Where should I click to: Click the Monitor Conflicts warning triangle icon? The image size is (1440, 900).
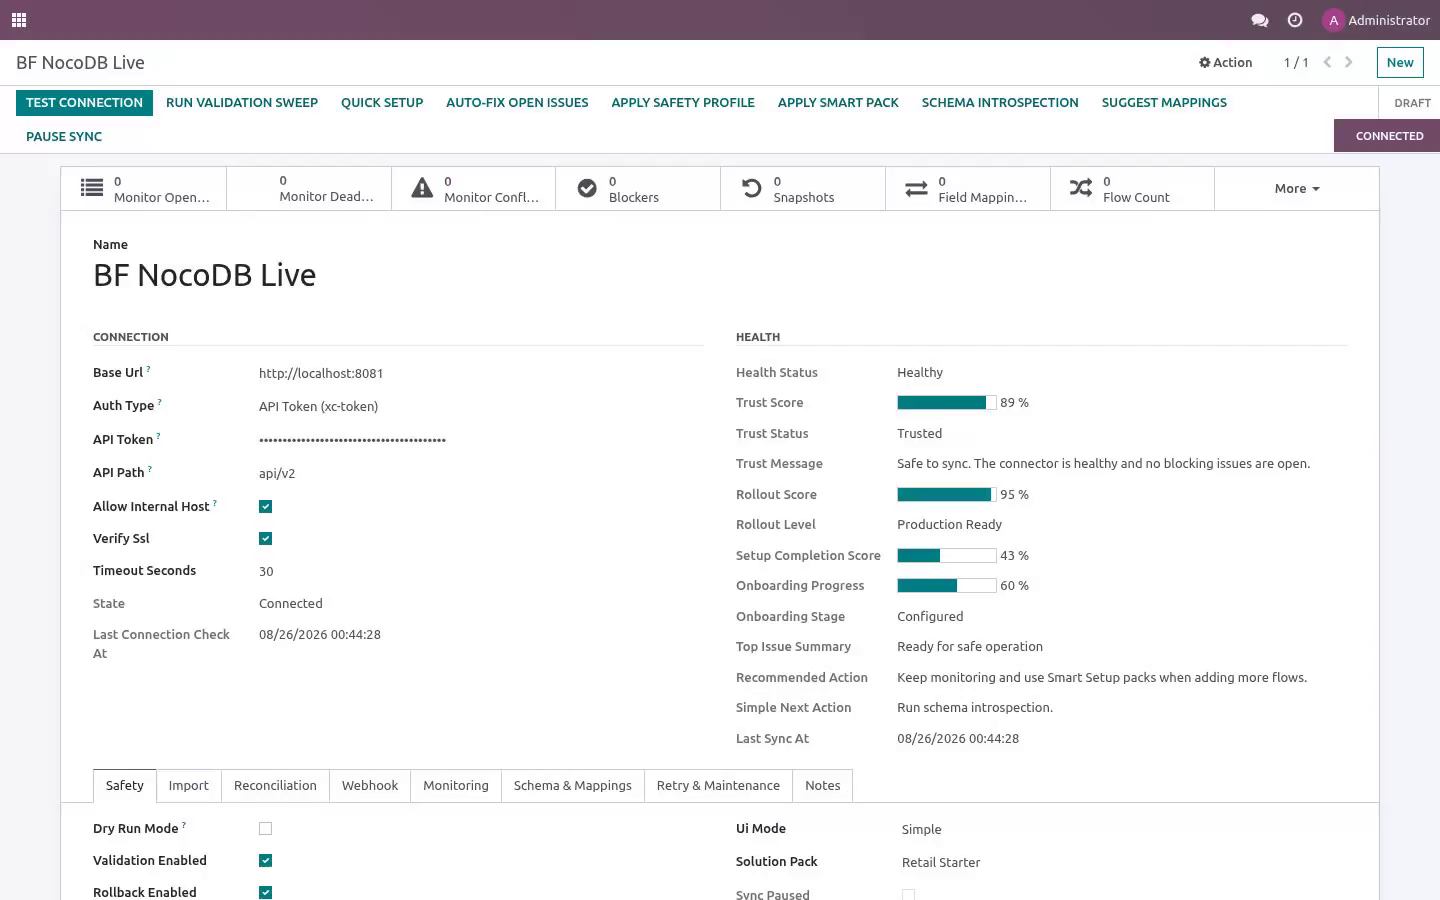[422, 188]
